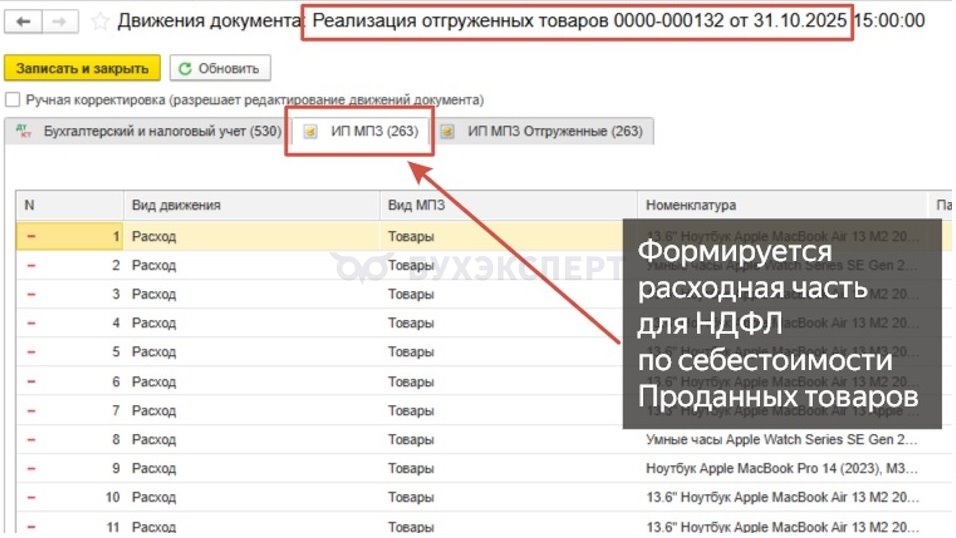956x538 pixels.
Task: Click the red minus icon in row 7
Action: coord(31,411)
